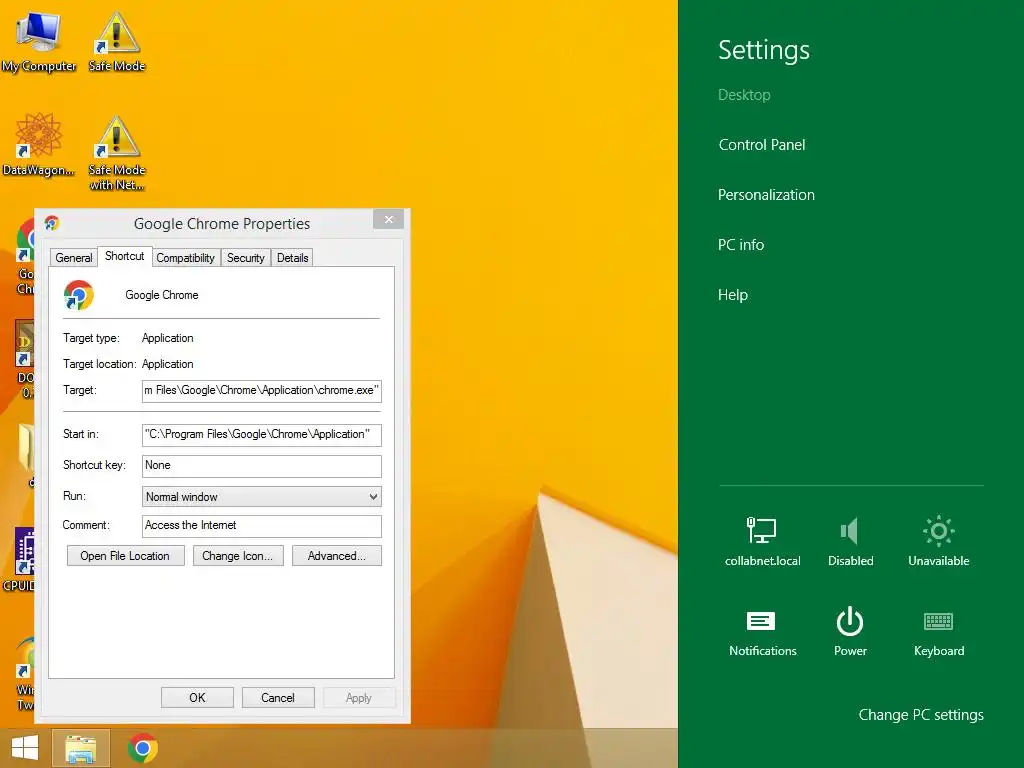Open the Power options icon

(x=850, y=632)
